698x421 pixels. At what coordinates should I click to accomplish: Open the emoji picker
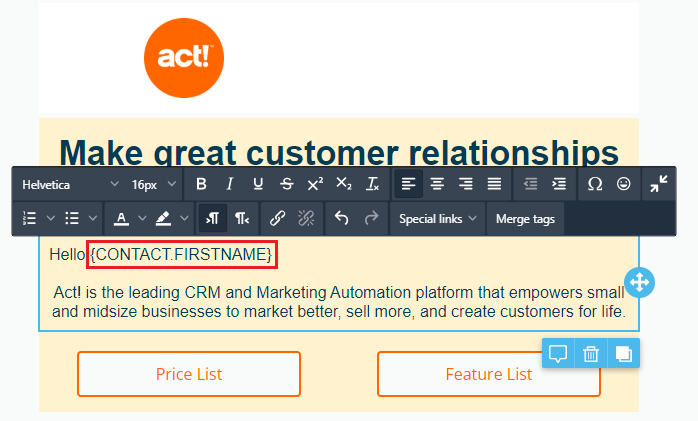pyautogui.click(x=624, y=184)
